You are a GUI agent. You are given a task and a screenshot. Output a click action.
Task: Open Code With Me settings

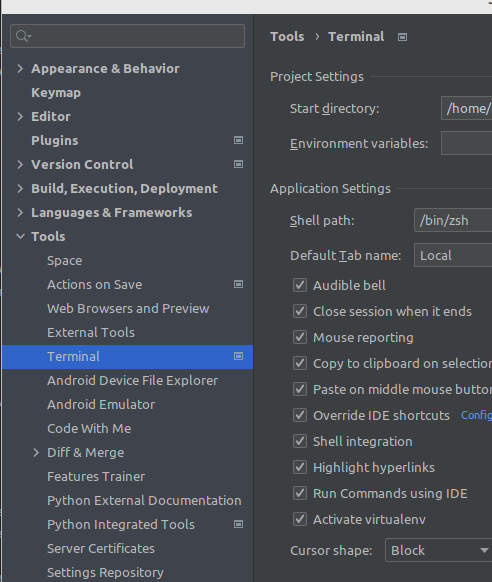point(89,428)
